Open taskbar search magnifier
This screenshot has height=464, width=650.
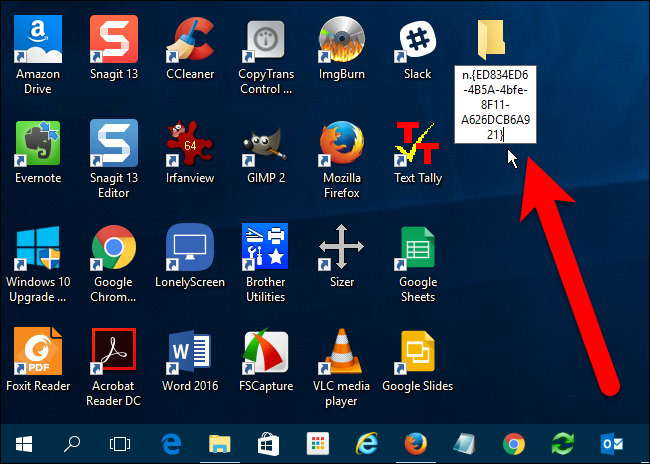tap(72, 443)
